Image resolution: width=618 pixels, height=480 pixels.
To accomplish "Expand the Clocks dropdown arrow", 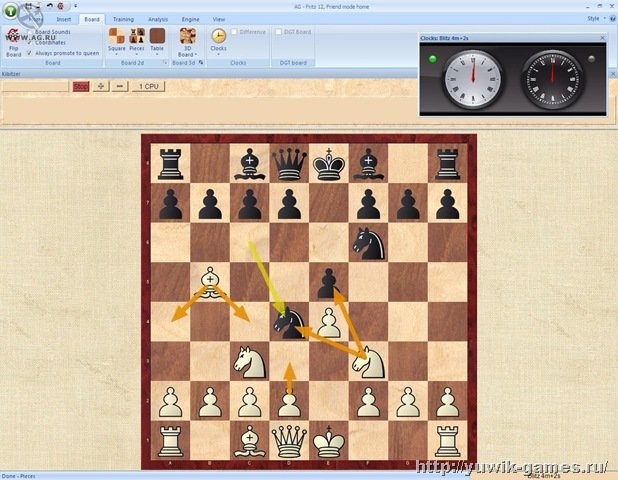I will pos(218,54).
